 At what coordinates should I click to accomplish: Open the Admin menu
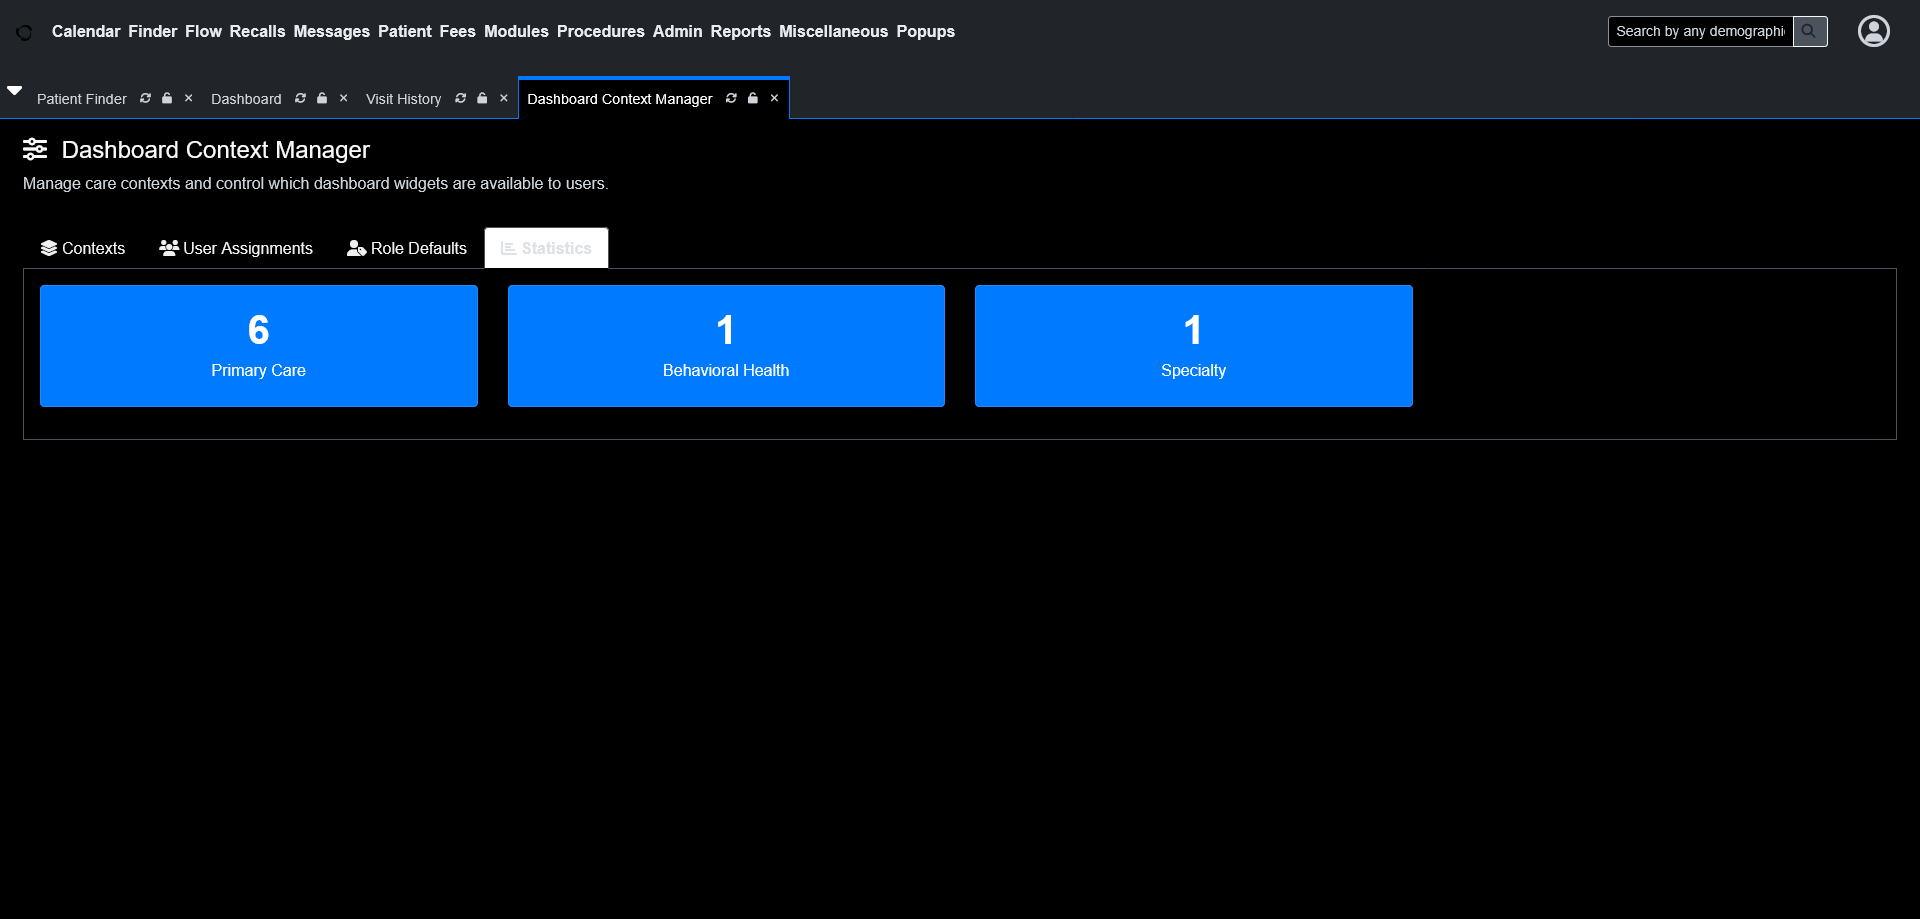(x=677, y=31)
